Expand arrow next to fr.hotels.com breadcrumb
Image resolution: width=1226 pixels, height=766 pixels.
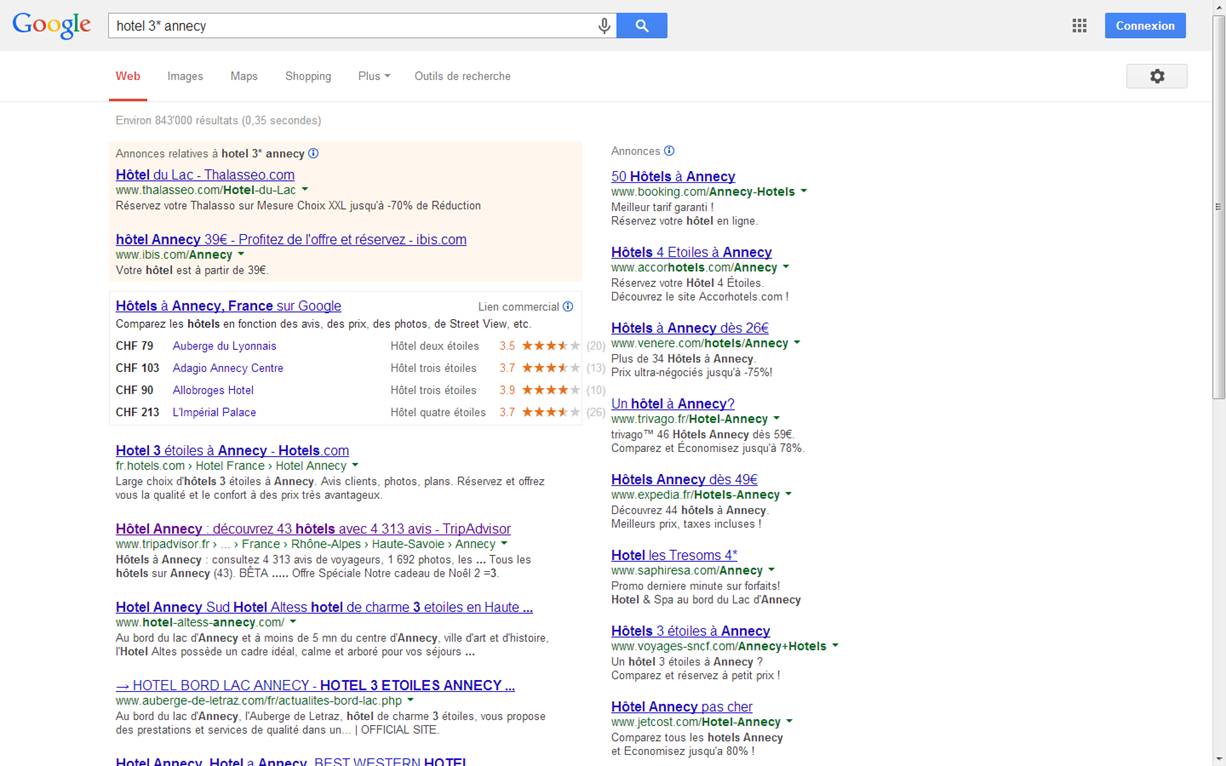355,465
